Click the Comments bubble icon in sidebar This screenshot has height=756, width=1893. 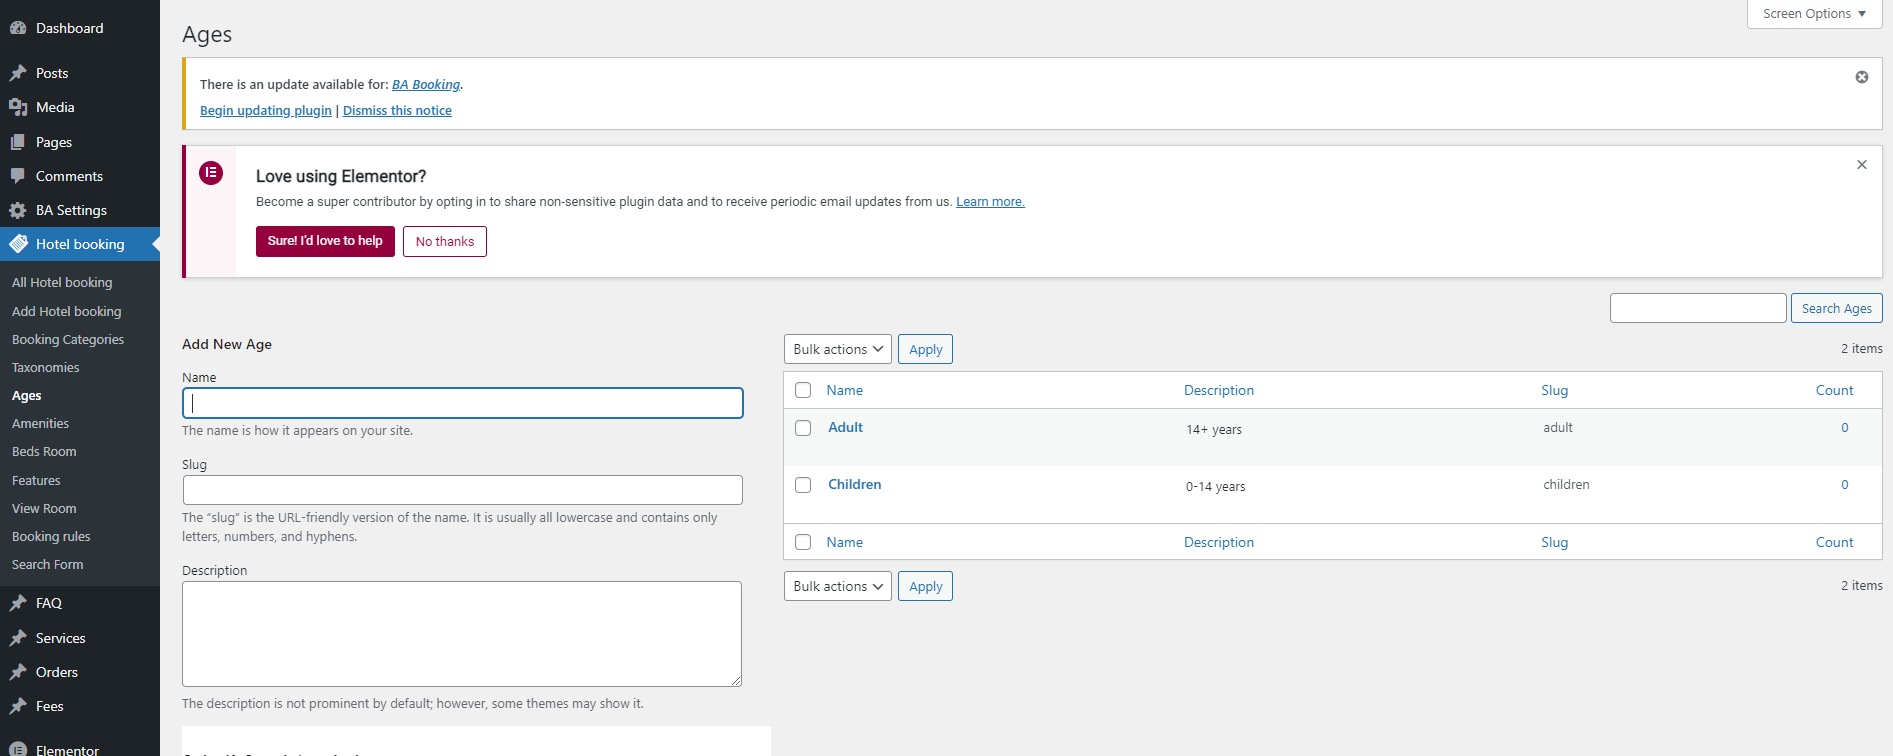click(18, 176)
